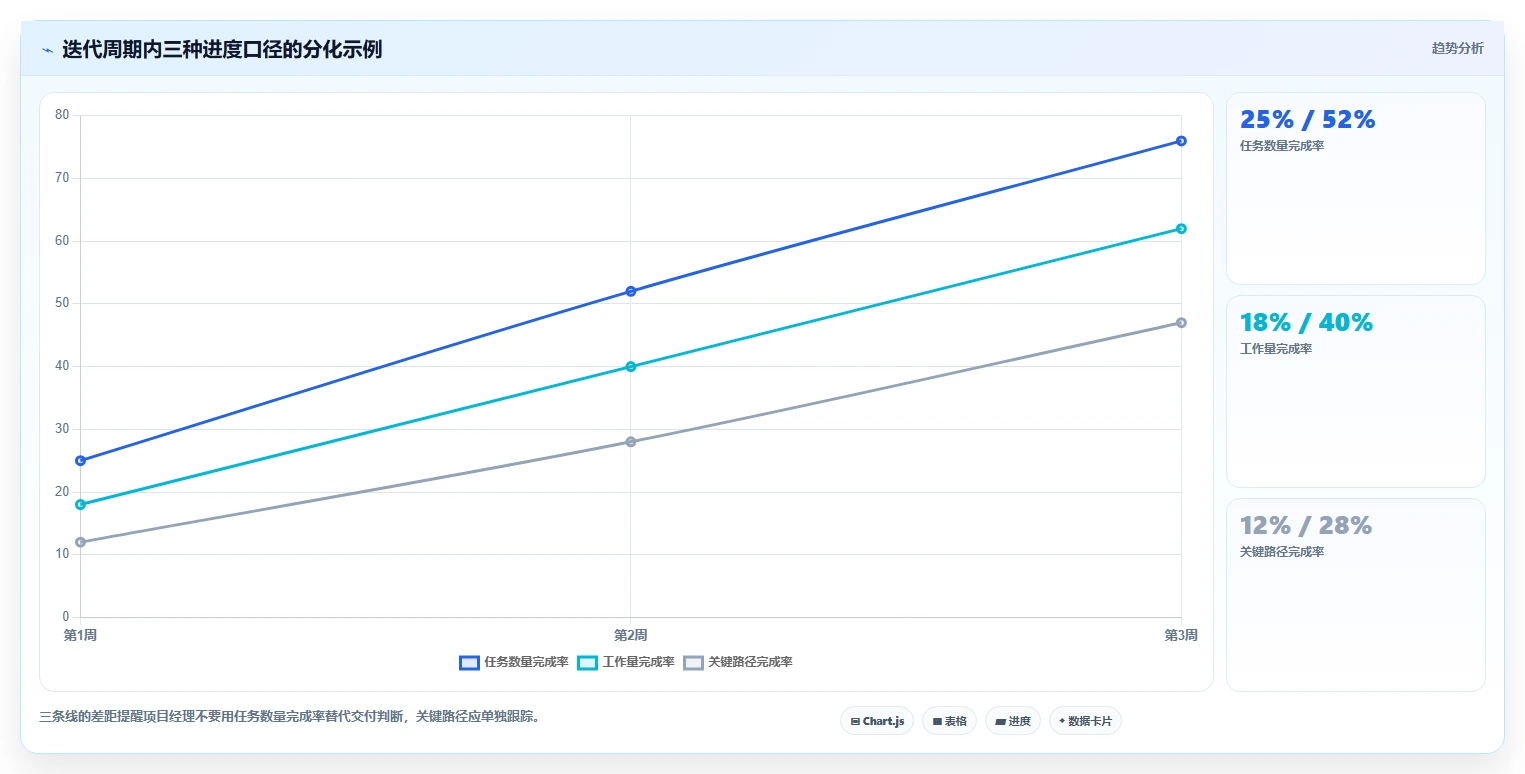The image size is (1525, 774).
Task: Click the 50 y-axis tick label
Action: [62, 303]
